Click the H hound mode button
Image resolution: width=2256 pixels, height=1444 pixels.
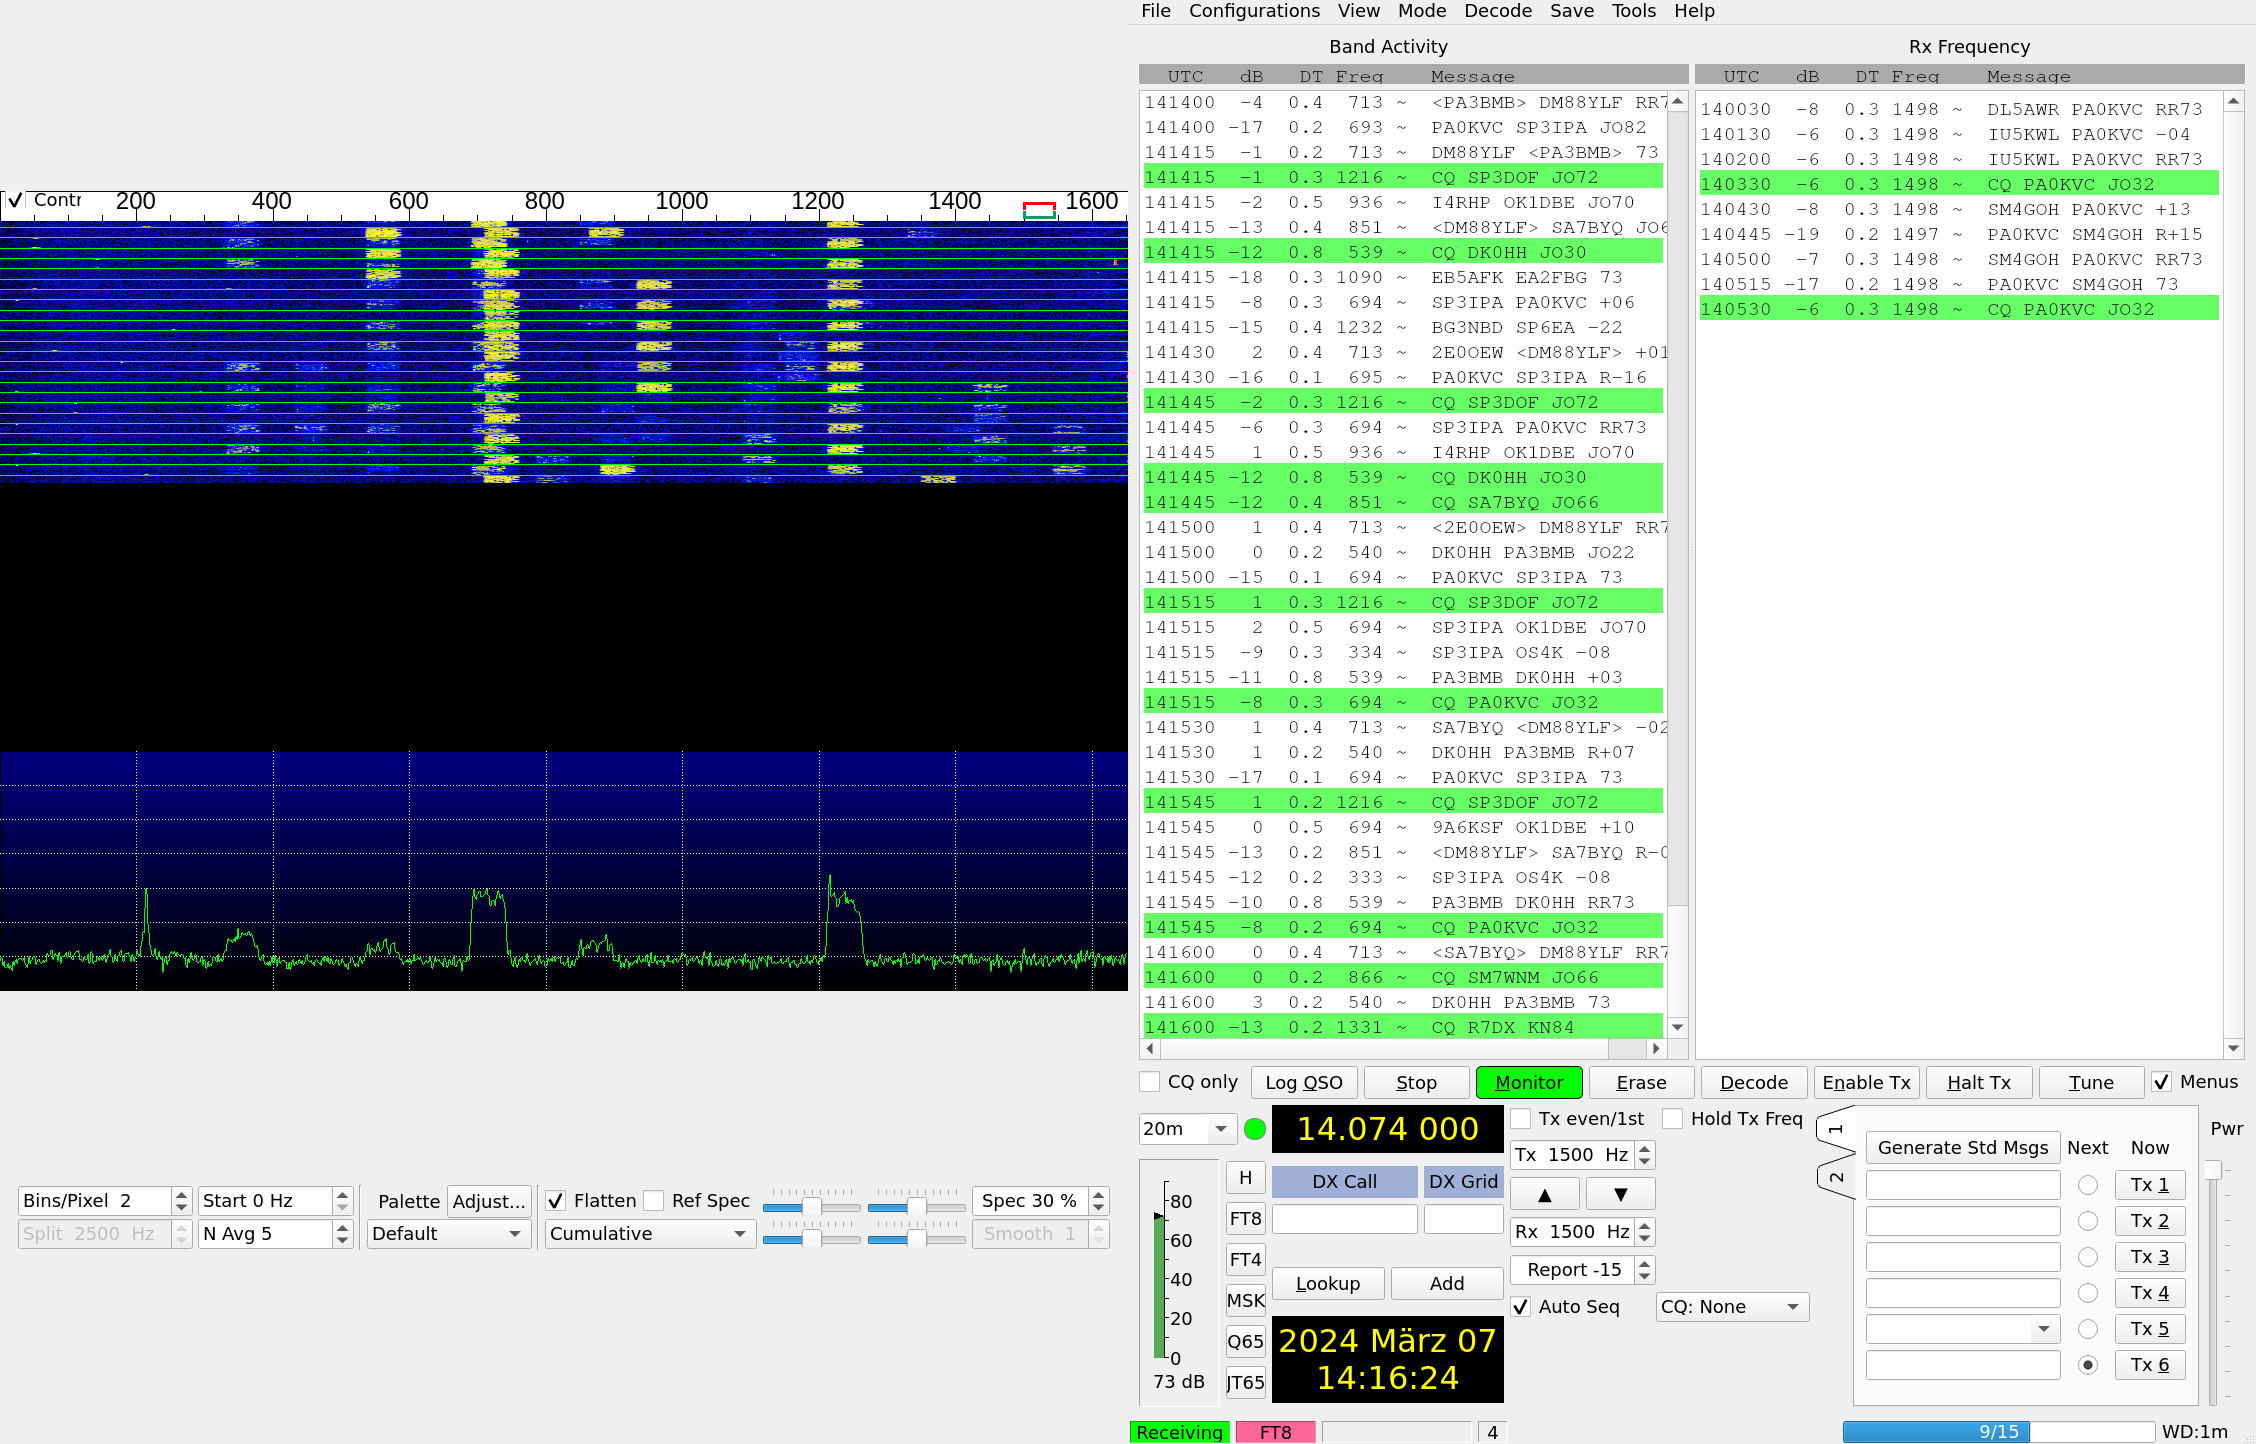coord(1245,1178)
